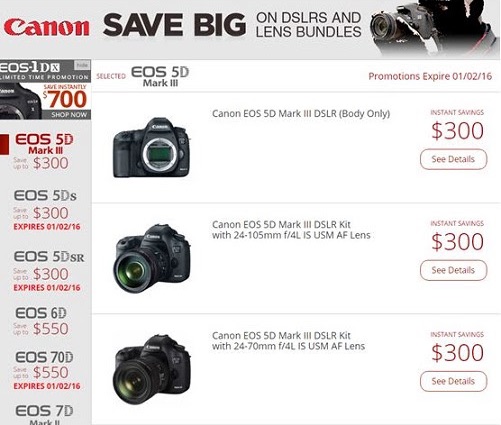Open the 24-105mm f/4L kit title link

click(291, 230)
